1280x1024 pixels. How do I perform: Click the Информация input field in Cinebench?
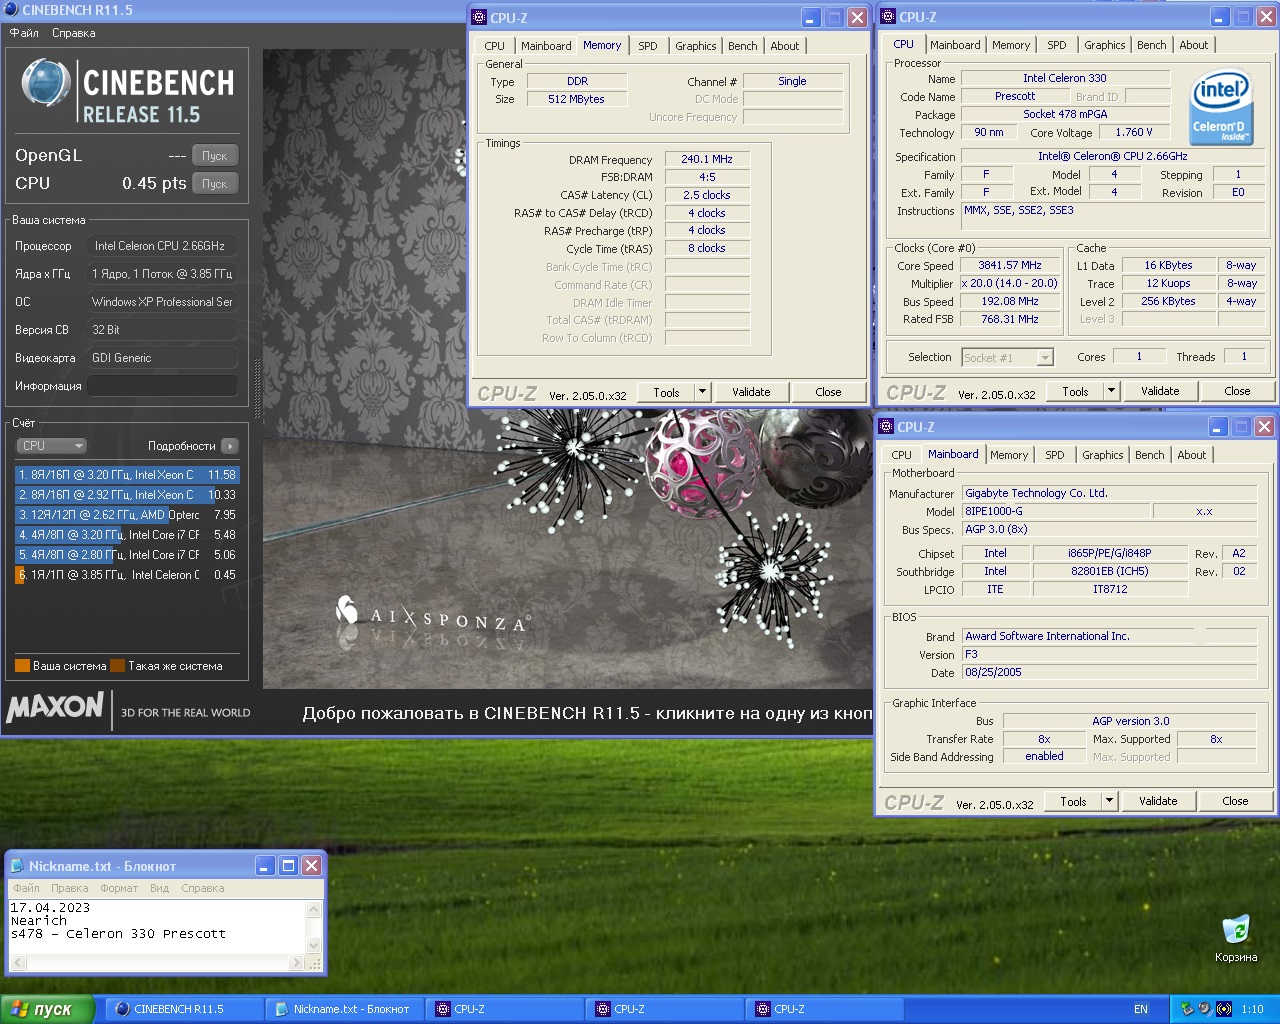(163, 386)
